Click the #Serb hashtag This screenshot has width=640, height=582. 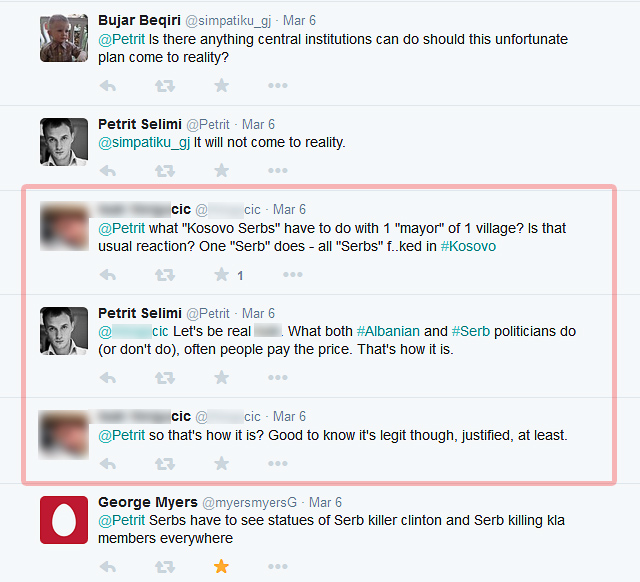[x=471, y=331]
